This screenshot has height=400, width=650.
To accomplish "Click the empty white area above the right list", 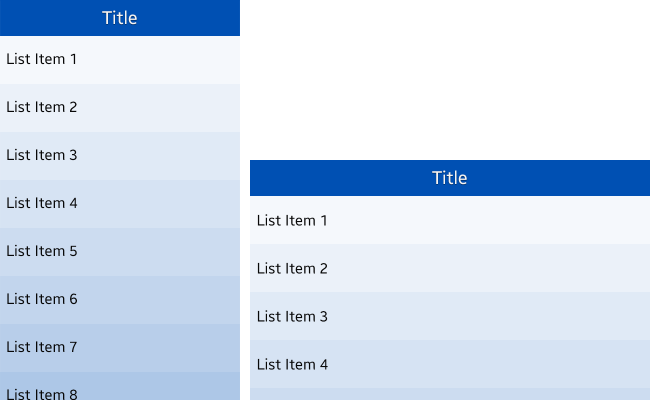I will click(450, 80).
